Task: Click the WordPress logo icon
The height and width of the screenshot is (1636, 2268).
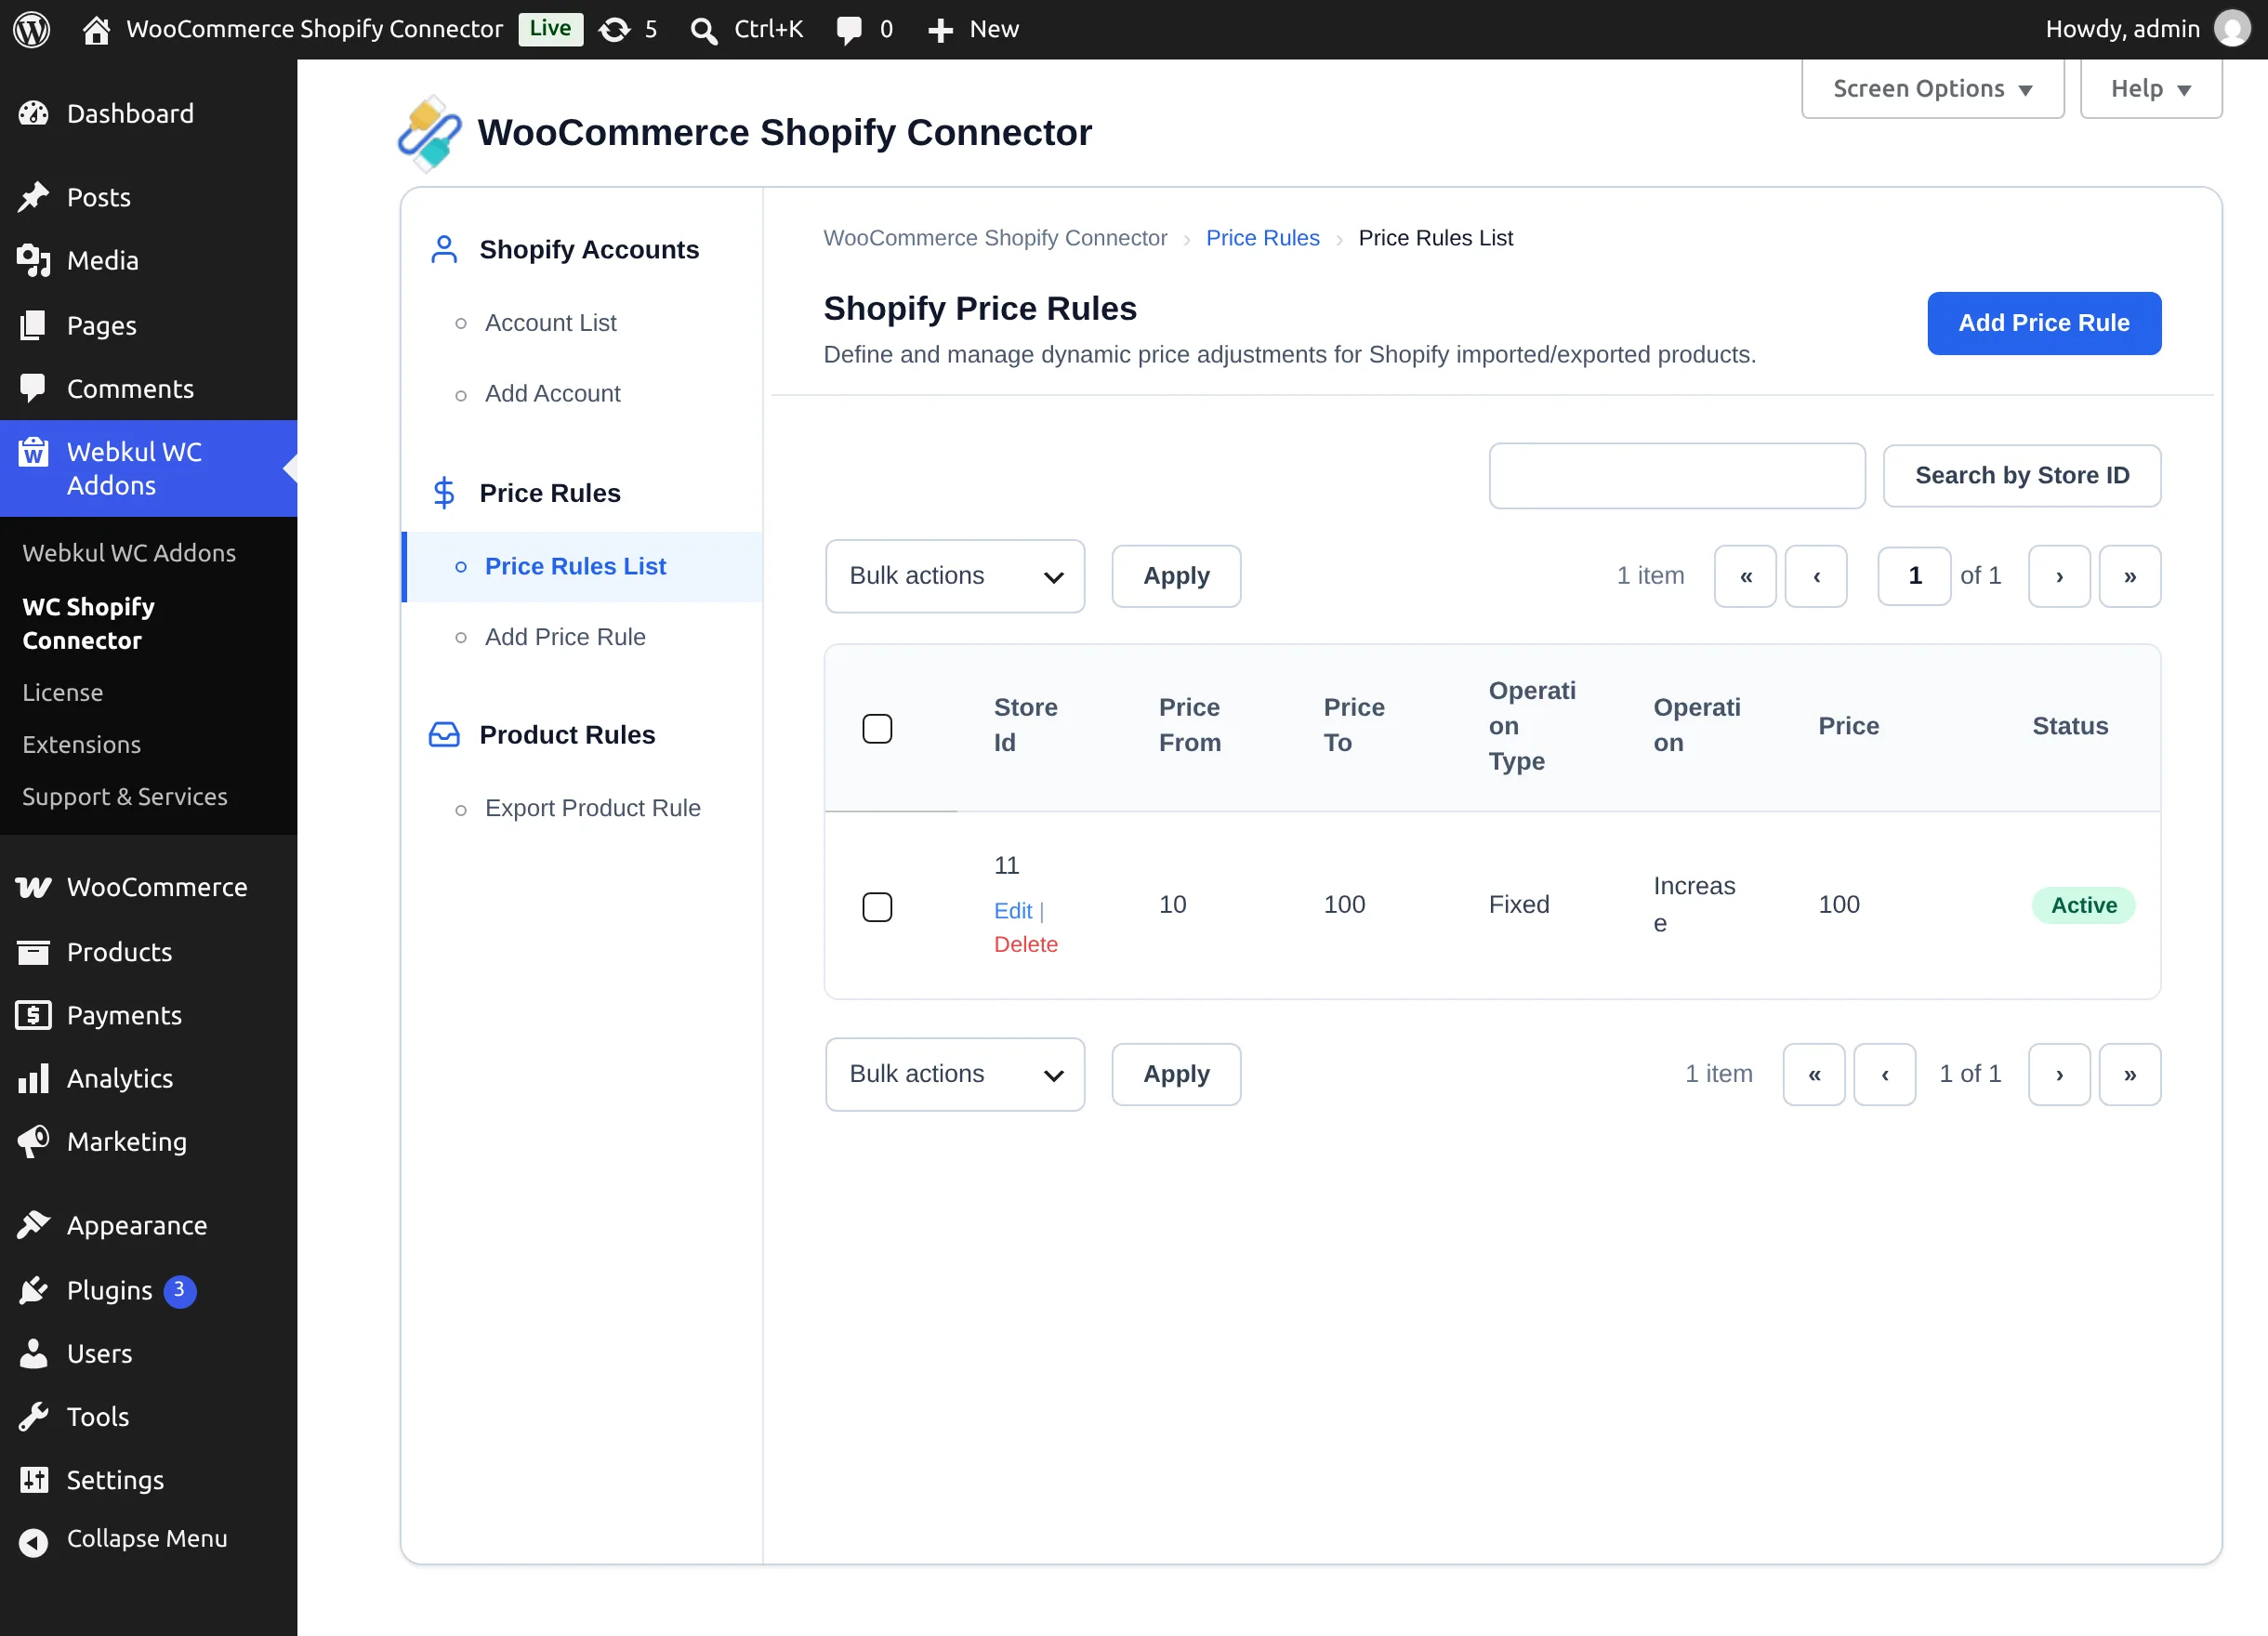Action: (x=32, y=29)
